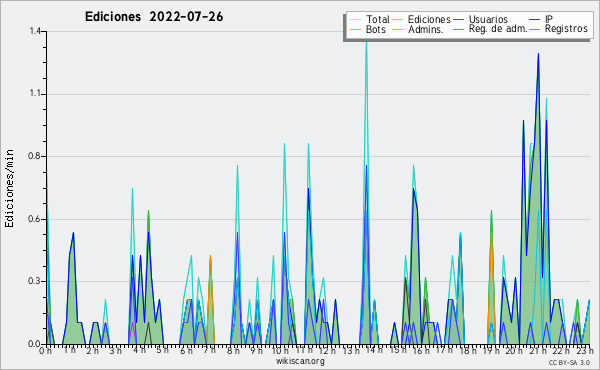Click the magenta line sample beside Reg. de adm.
This screenshot has height=370, width=600.
click(458, 29)
